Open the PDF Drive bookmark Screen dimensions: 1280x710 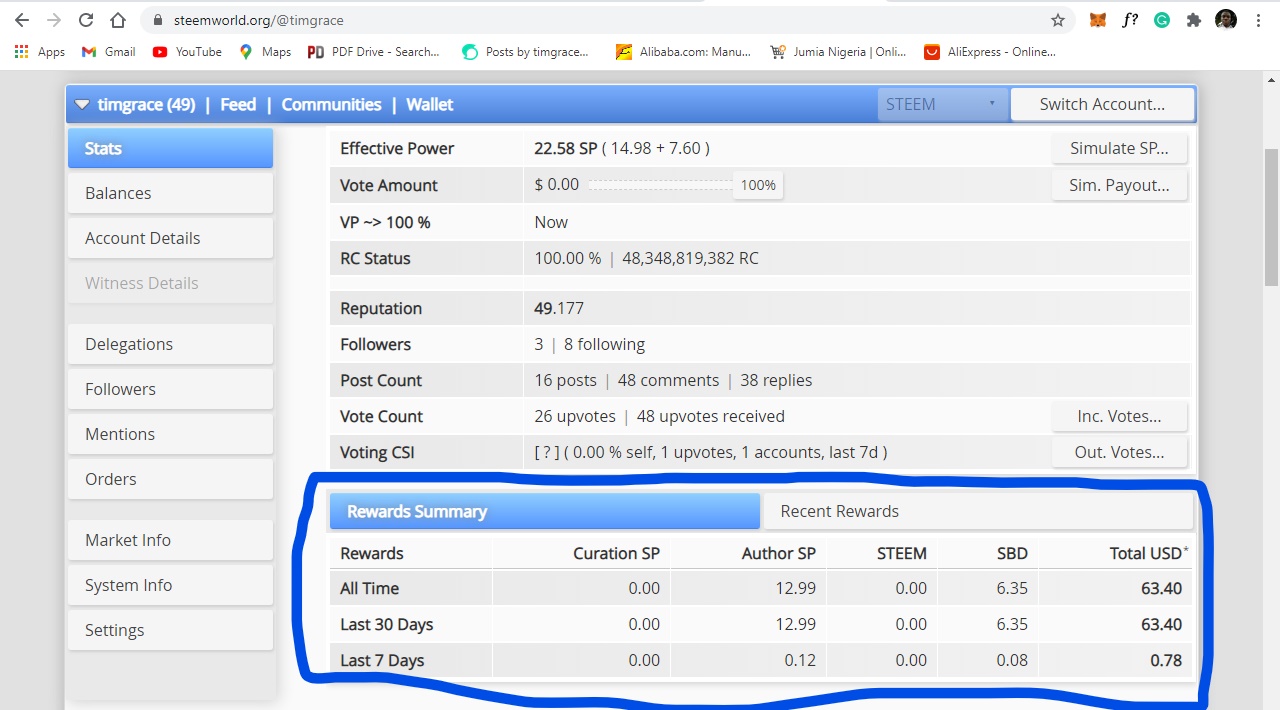point(373,52)
